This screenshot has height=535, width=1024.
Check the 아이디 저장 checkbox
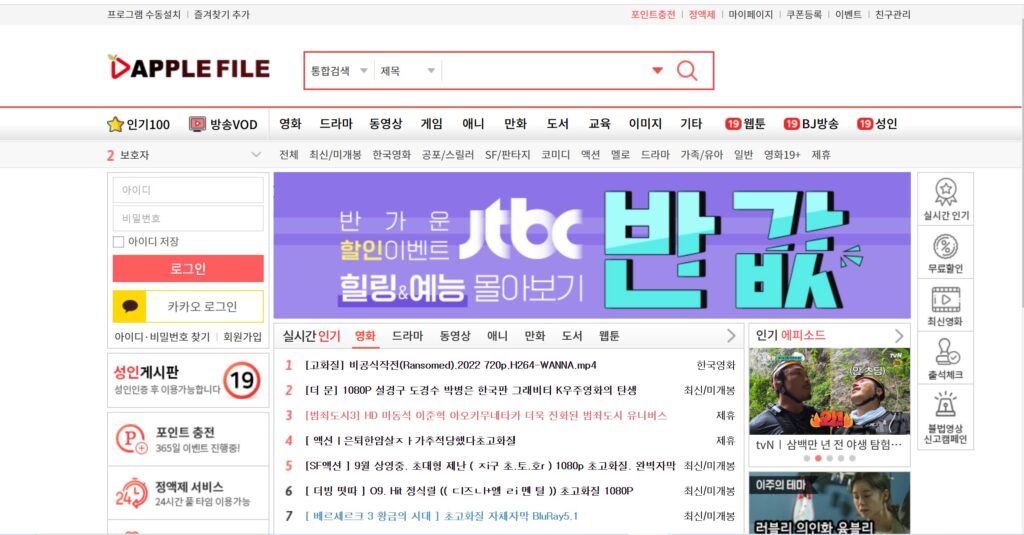pyautogui.click(x=119, y=242)
